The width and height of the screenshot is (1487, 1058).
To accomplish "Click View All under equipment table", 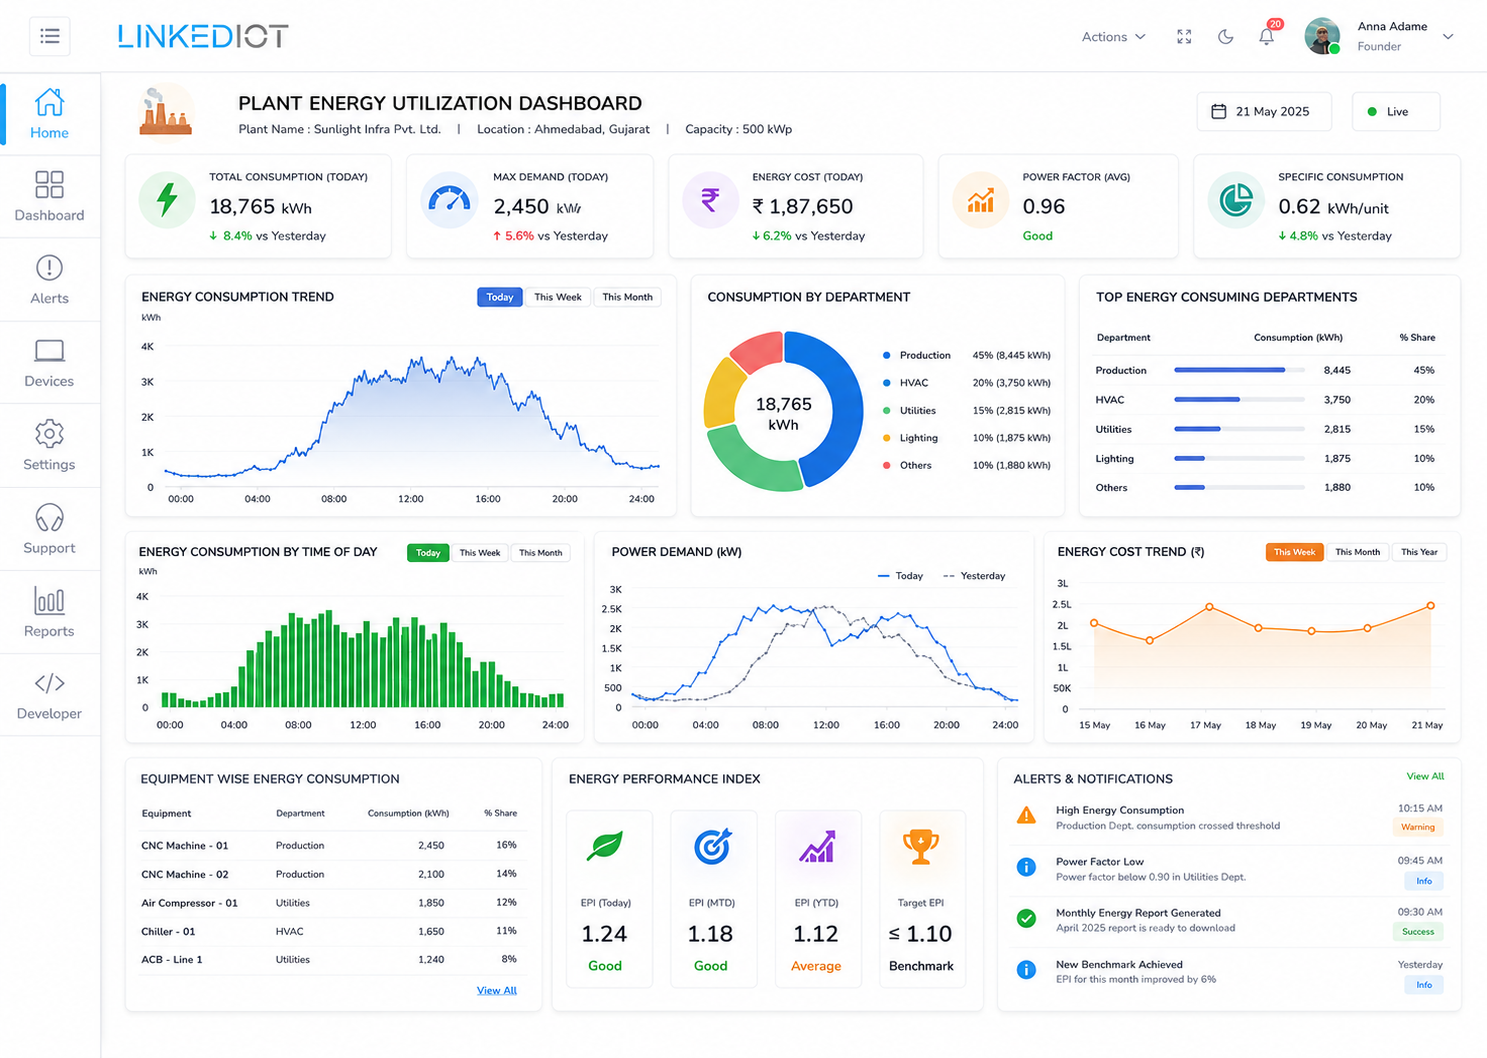I will (496, 990).
